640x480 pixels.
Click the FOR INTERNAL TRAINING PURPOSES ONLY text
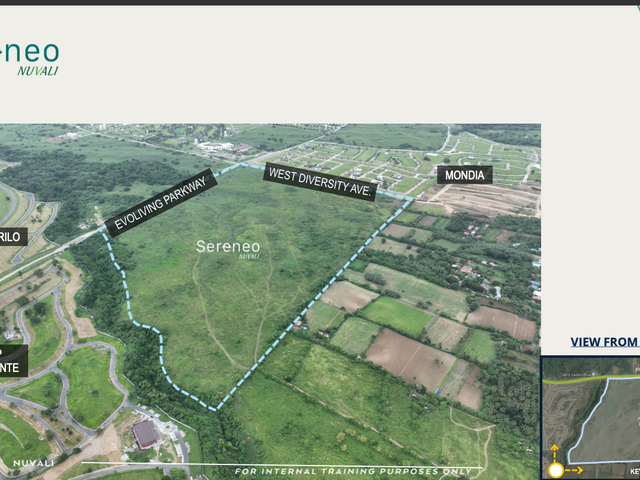coord(353,471)
